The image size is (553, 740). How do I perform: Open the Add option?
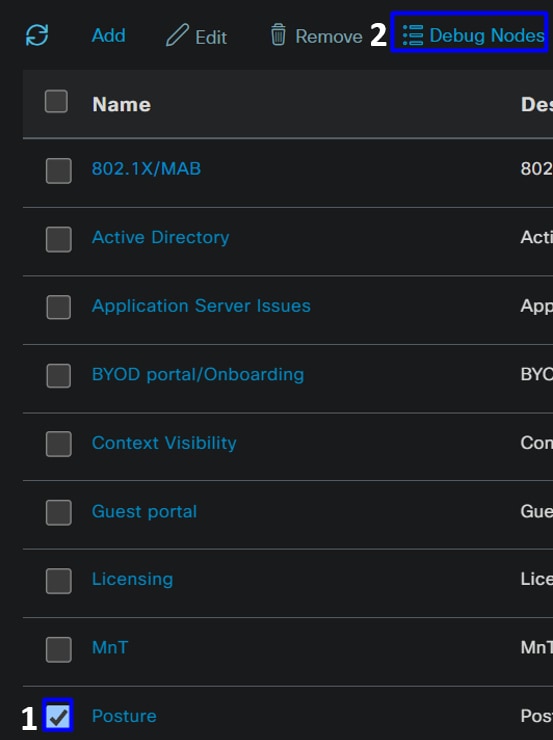click(x=109, y=35)
